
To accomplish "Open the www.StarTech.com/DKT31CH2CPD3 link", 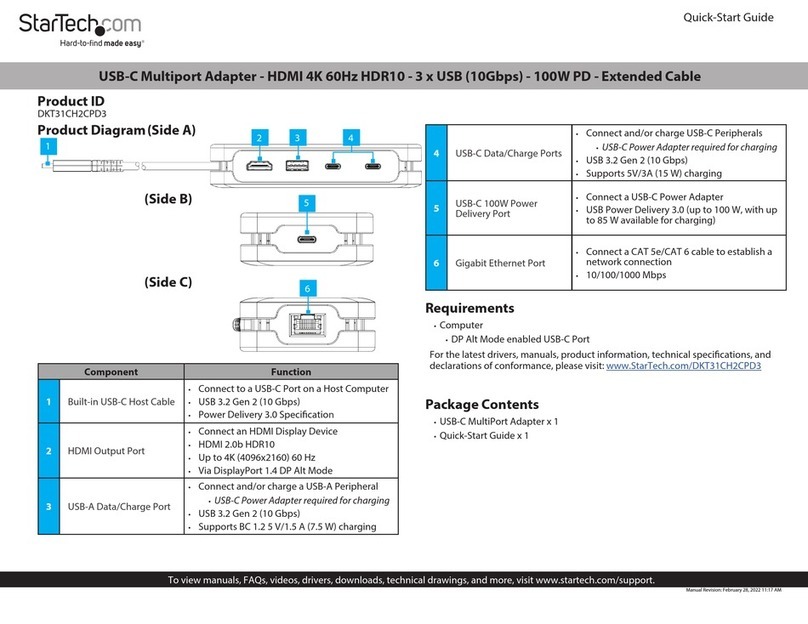I will pos(683,366).
